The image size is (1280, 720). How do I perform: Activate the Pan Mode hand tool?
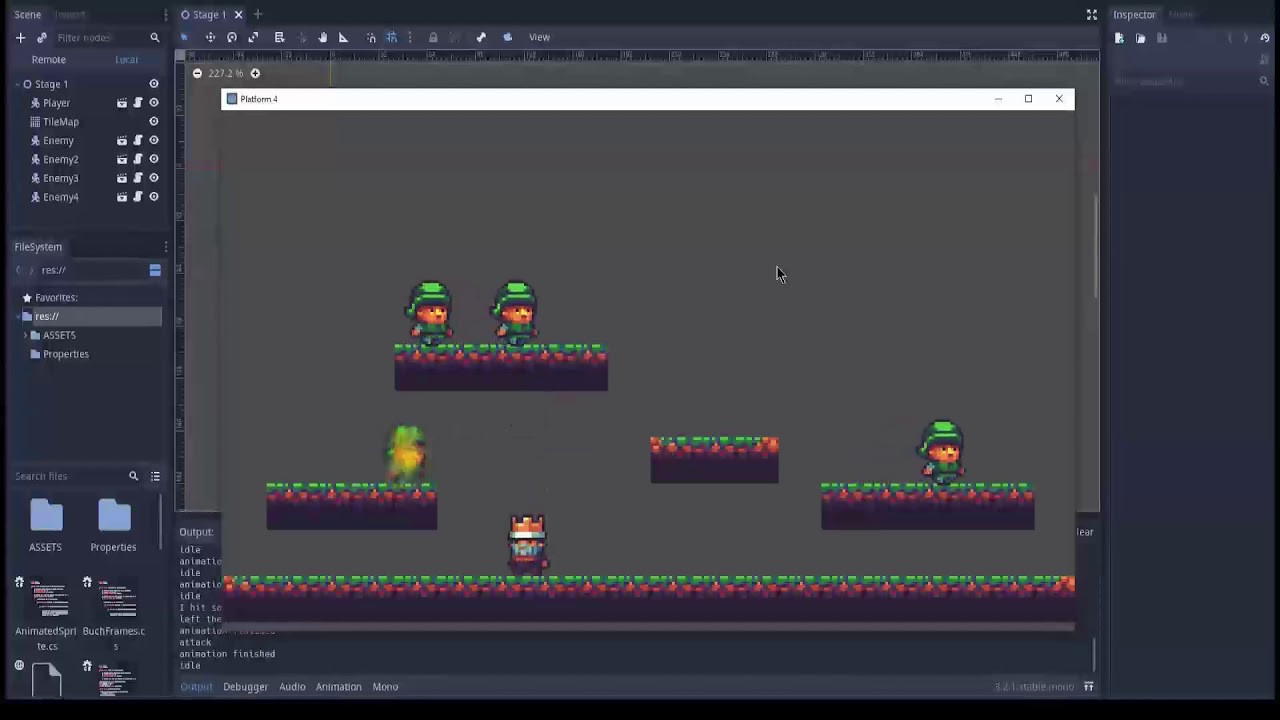tap(322, 37)
